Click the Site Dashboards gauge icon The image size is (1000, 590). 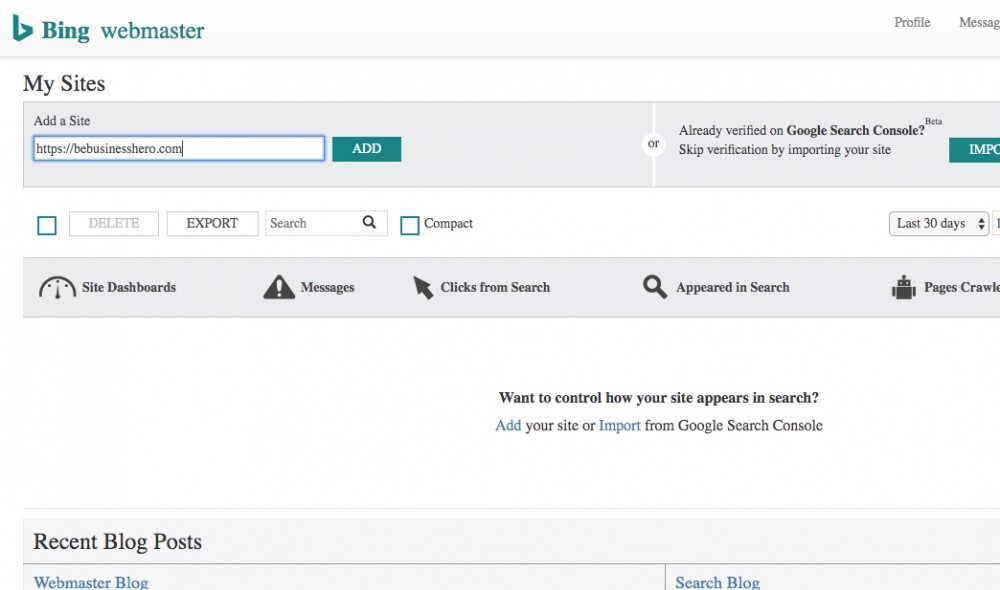tap(57, 288)
